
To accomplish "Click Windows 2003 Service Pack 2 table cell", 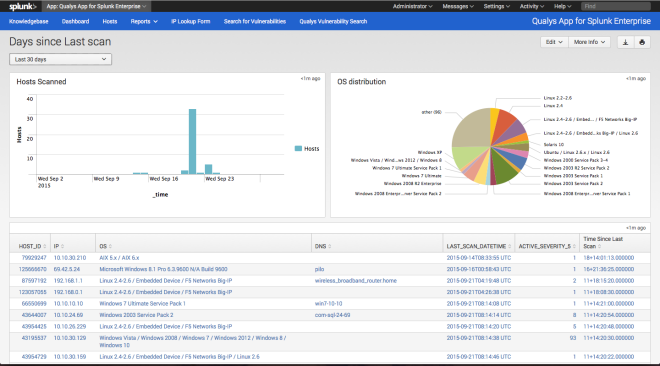I will click(x=136, y=315).
